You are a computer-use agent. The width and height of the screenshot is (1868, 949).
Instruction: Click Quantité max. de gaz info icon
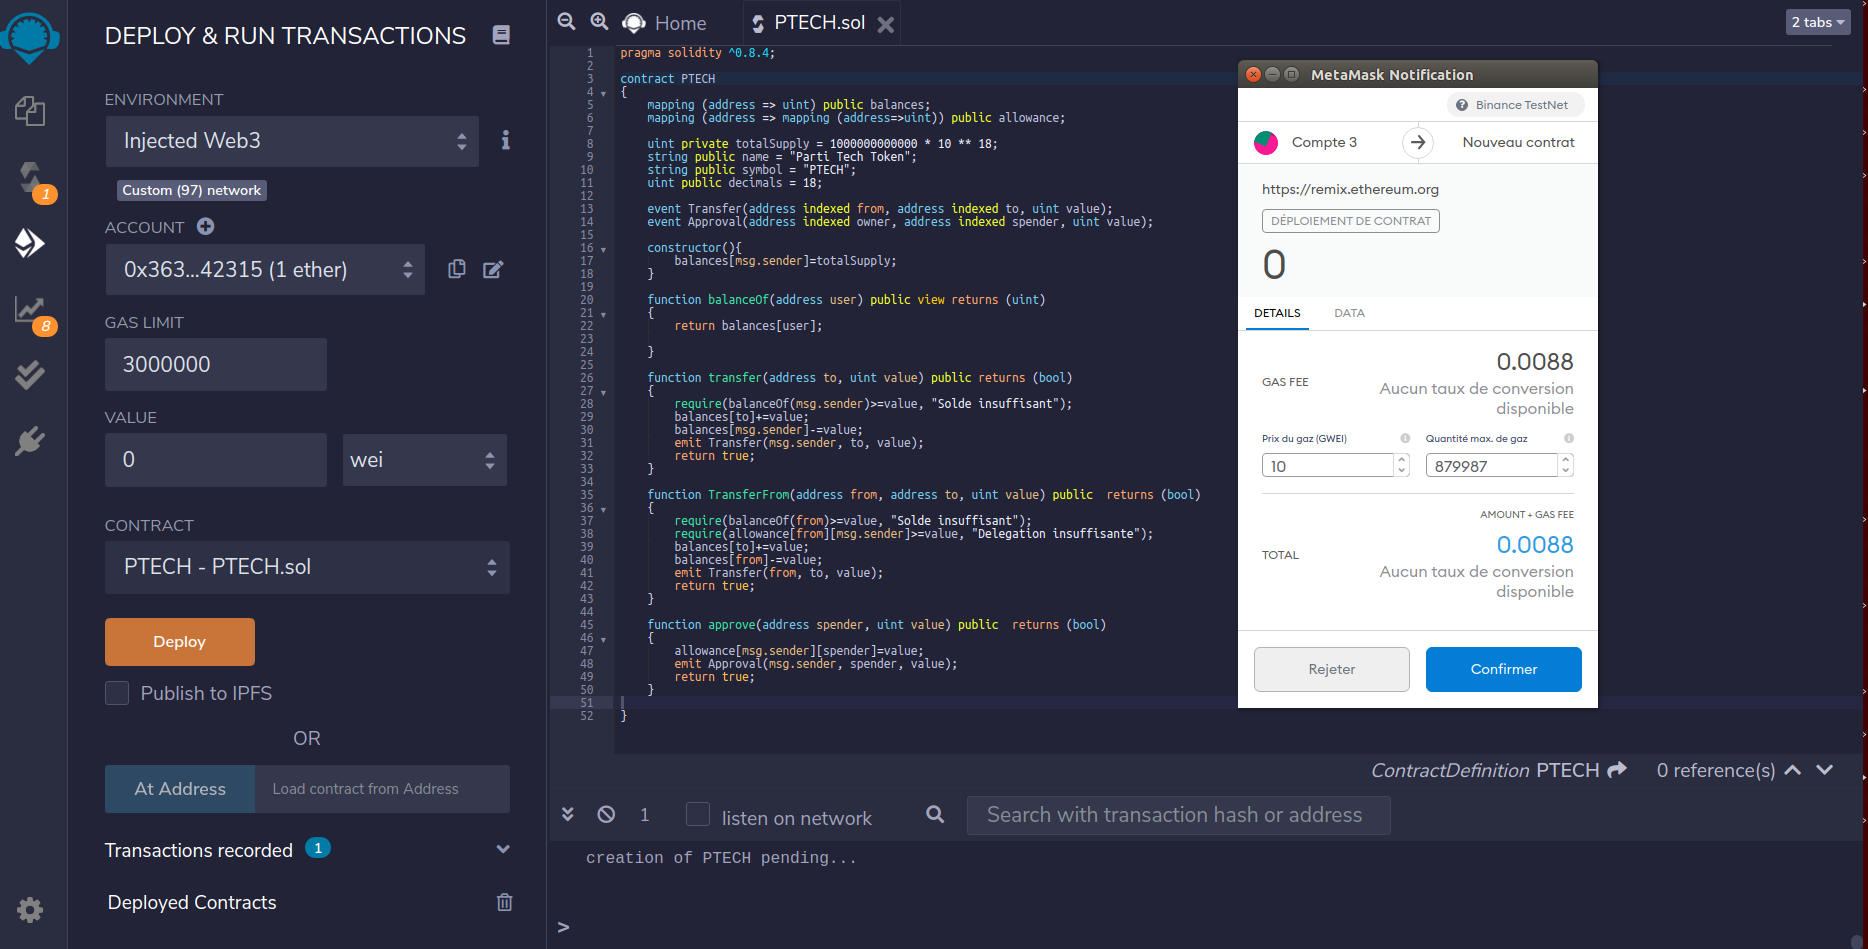point(1569,438)
